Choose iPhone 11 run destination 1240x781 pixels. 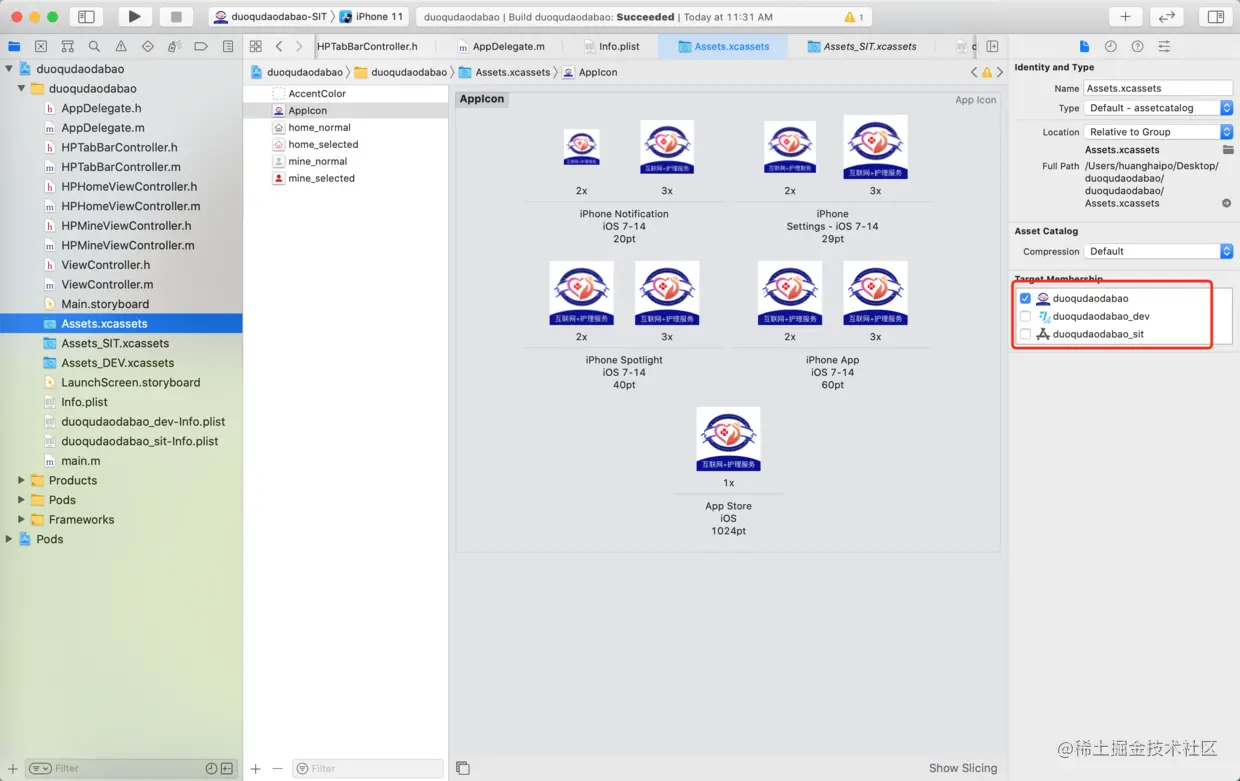click(371, 17)
